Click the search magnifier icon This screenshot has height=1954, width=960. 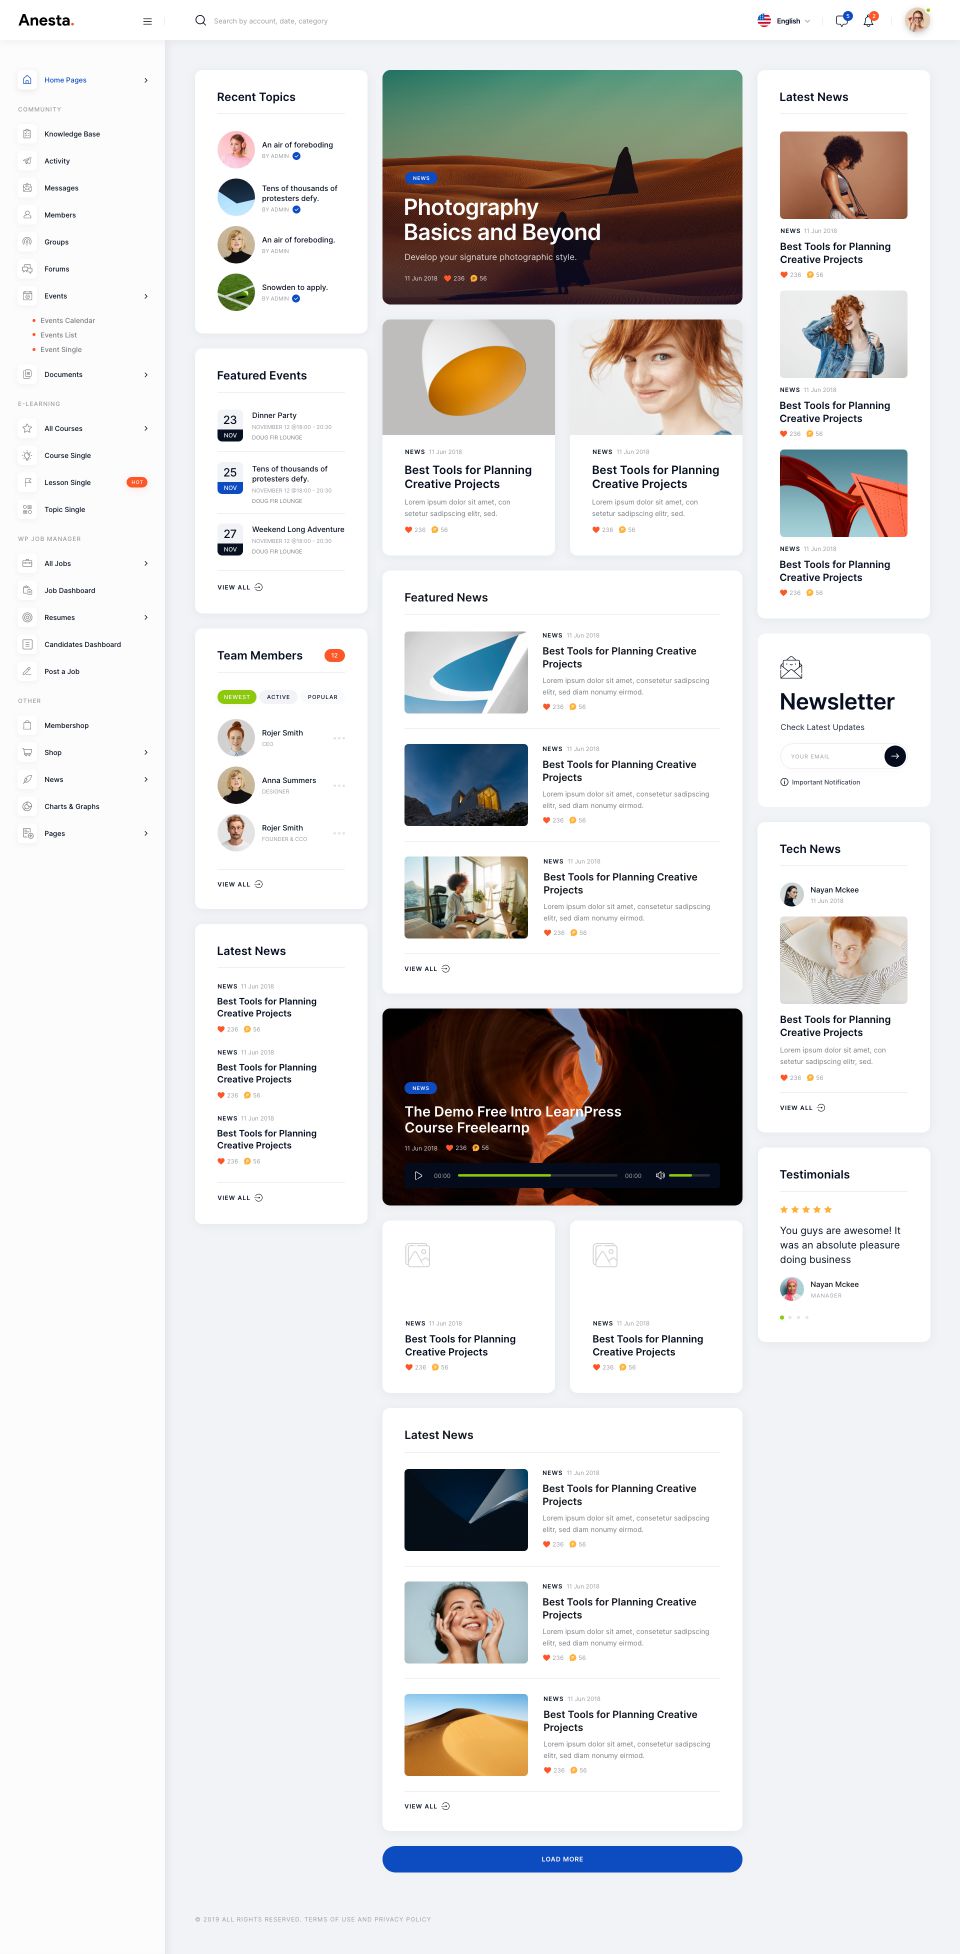tap(200, 20)
